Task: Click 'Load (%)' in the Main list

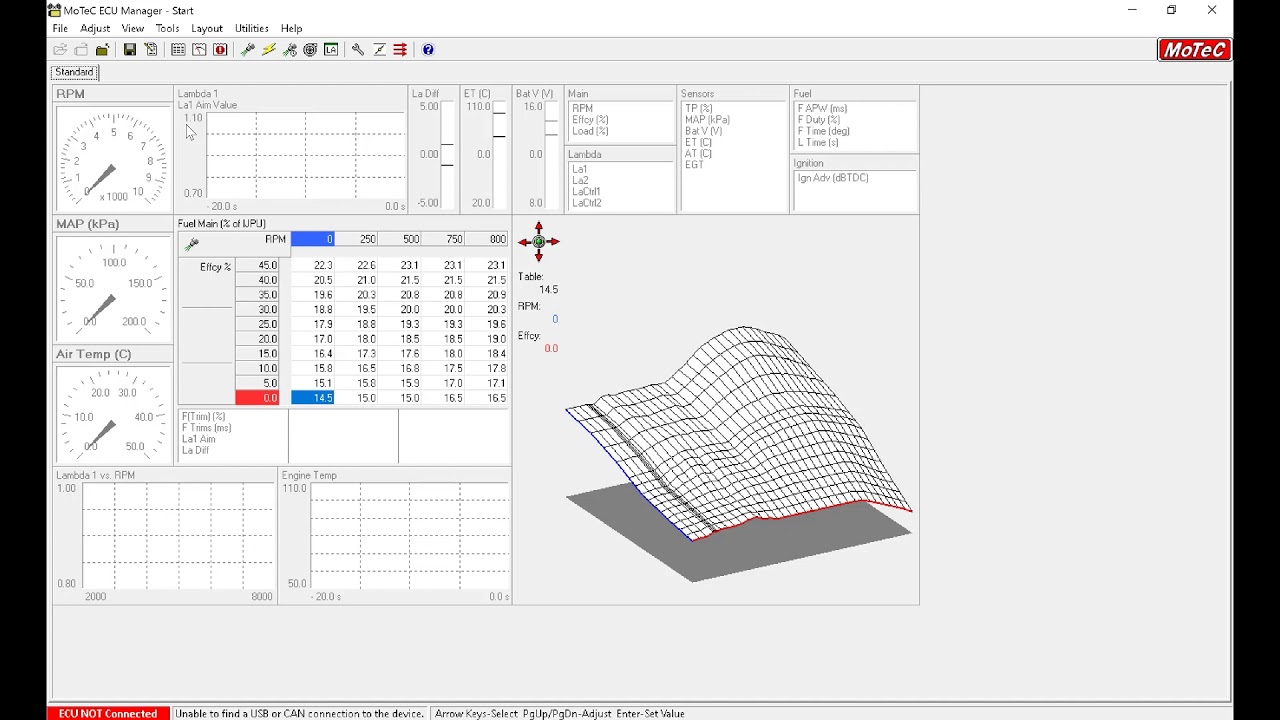Action: (590, 131)
